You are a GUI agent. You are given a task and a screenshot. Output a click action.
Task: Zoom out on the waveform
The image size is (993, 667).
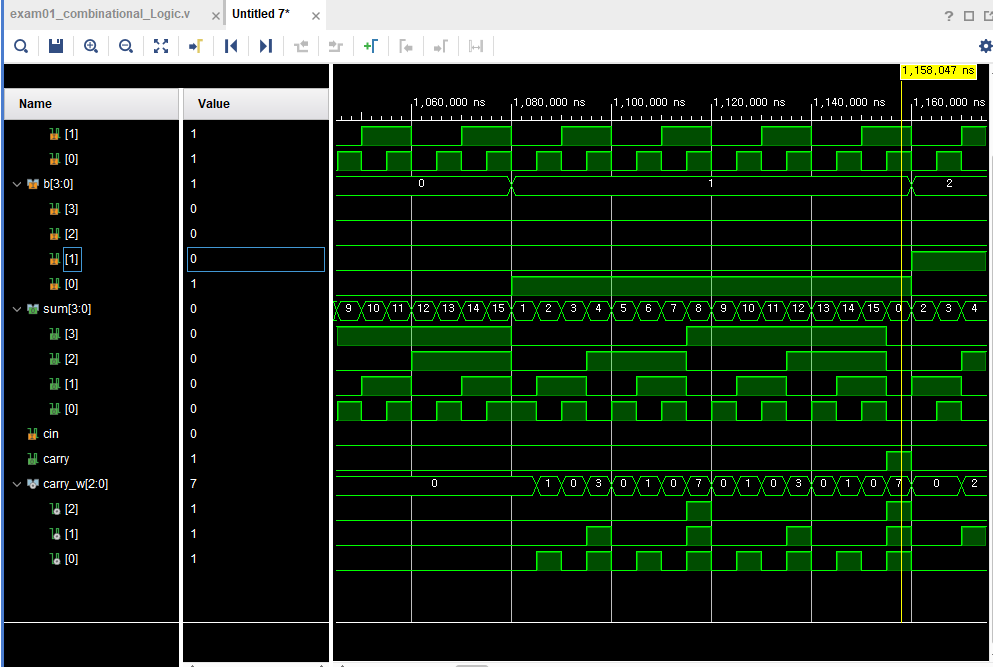click(125, 46)
